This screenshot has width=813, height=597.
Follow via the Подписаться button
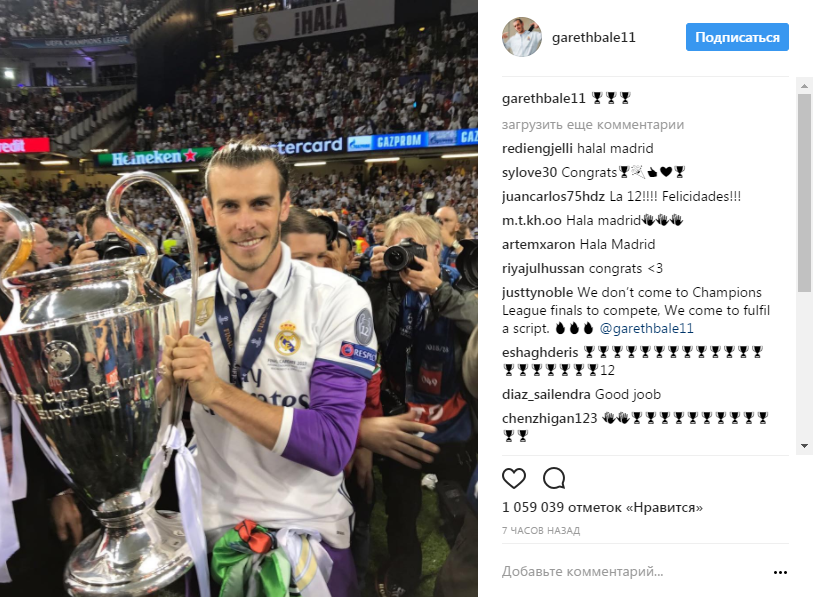coord(737,37)
